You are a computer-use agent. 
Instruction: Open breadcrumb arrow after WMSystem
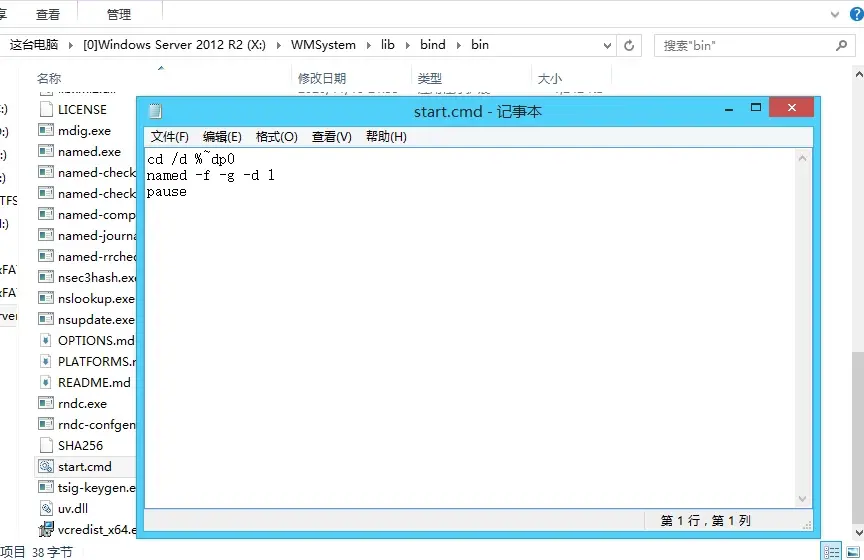(x=369, y=45)
